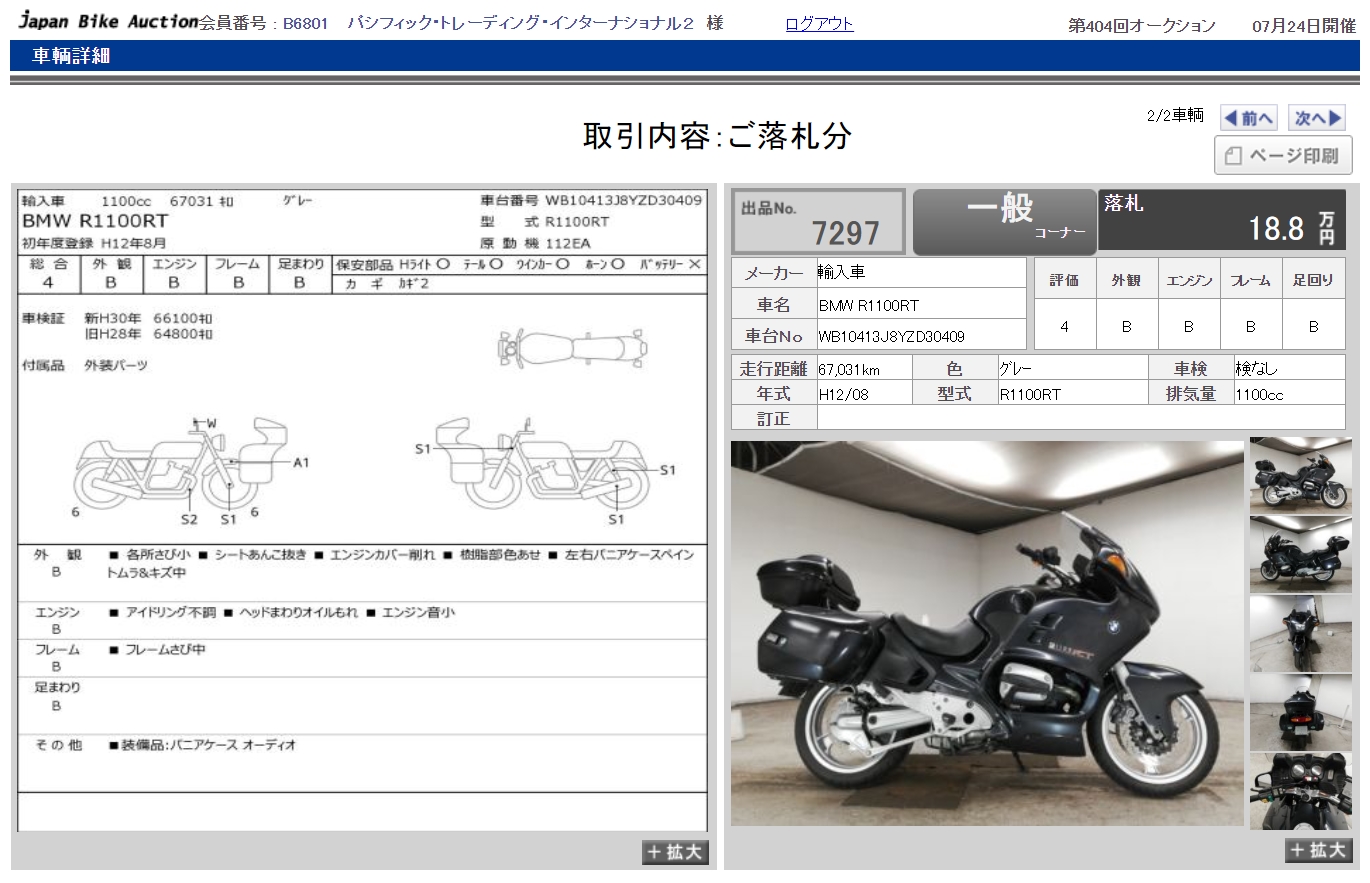Viewport: 1370px width, 883px height.
Task: Click the 車名 BMW R1100RT table cell
Action: pyautogui.click(x=921, y=305)
